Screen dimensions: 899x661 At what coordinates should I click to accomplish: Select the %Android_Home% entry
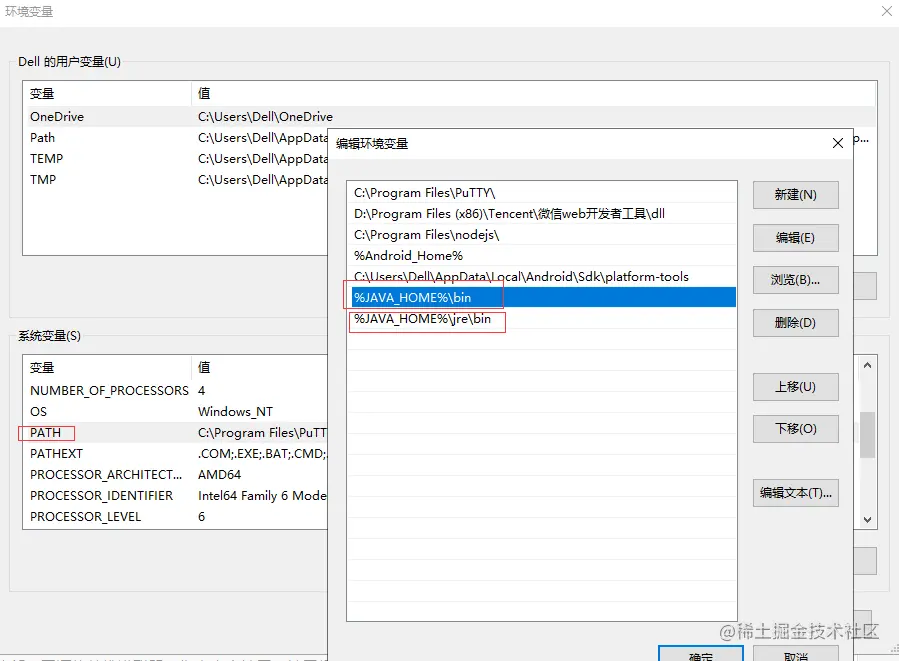[542, 256]
